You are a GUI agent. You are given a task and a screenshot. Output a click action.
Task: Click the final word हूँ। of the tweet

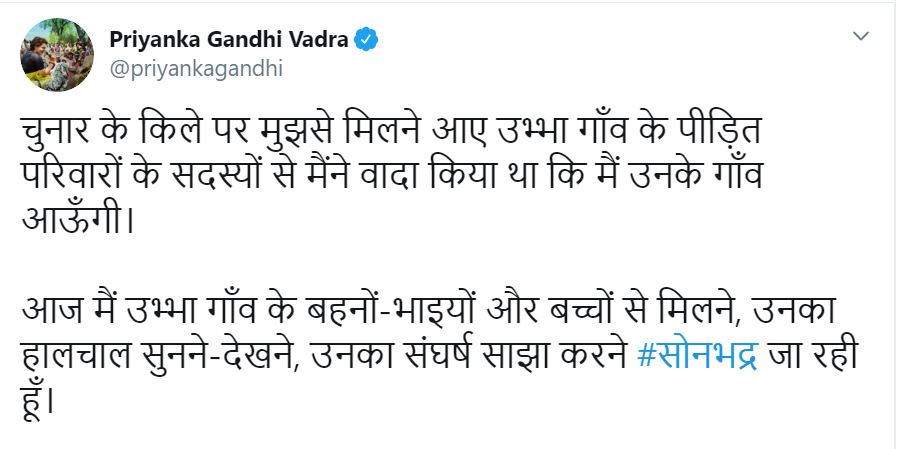41,398
